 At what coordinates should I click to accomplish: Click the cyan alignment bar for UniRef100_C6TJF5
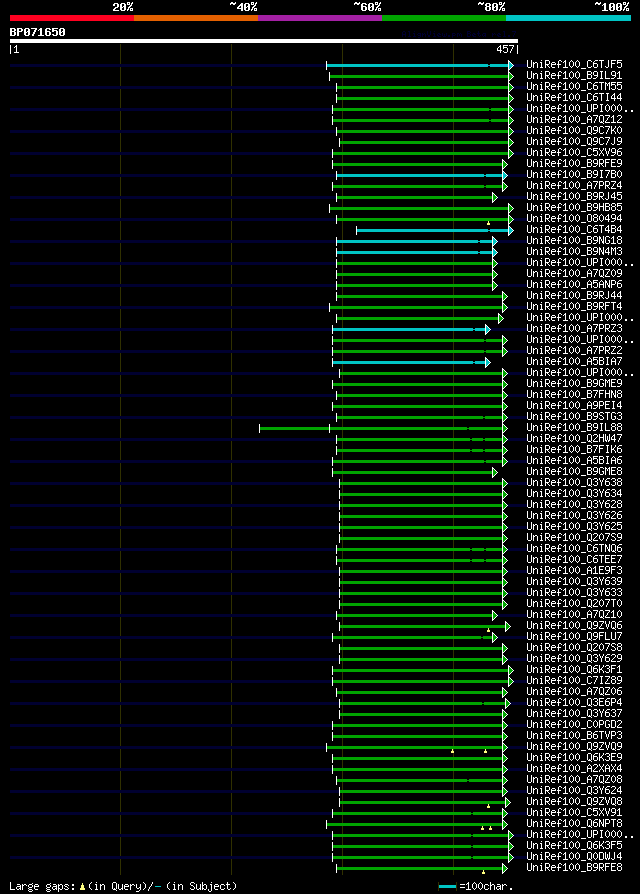click(x=419, y=66)
